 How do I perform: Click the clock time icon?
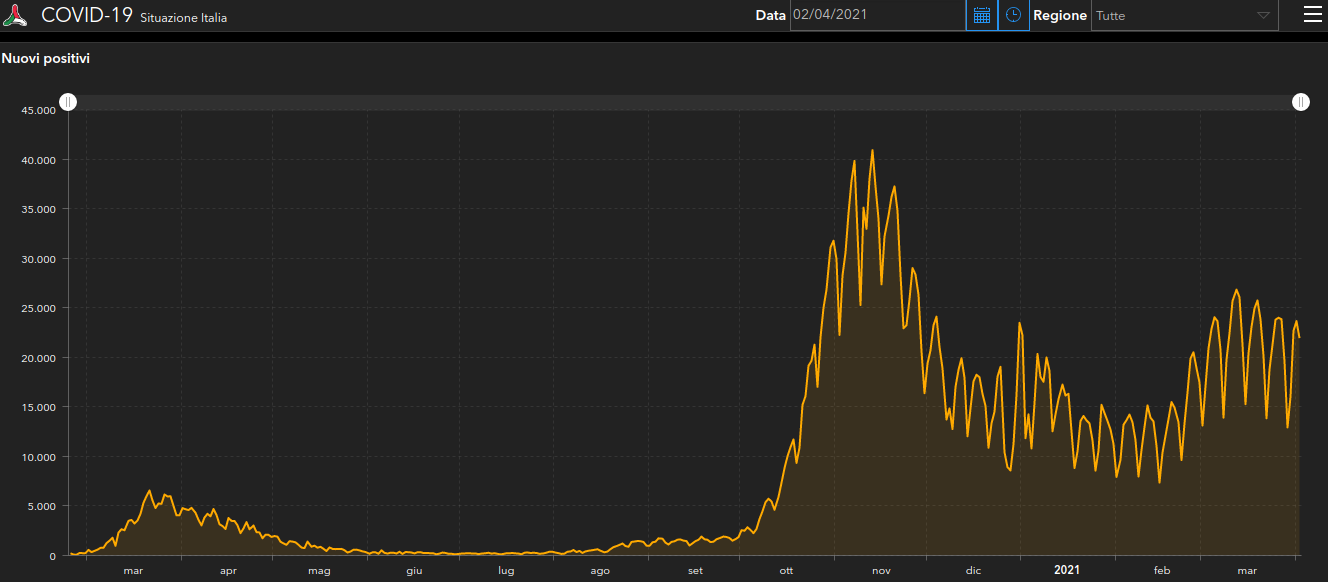[1013, 15]
